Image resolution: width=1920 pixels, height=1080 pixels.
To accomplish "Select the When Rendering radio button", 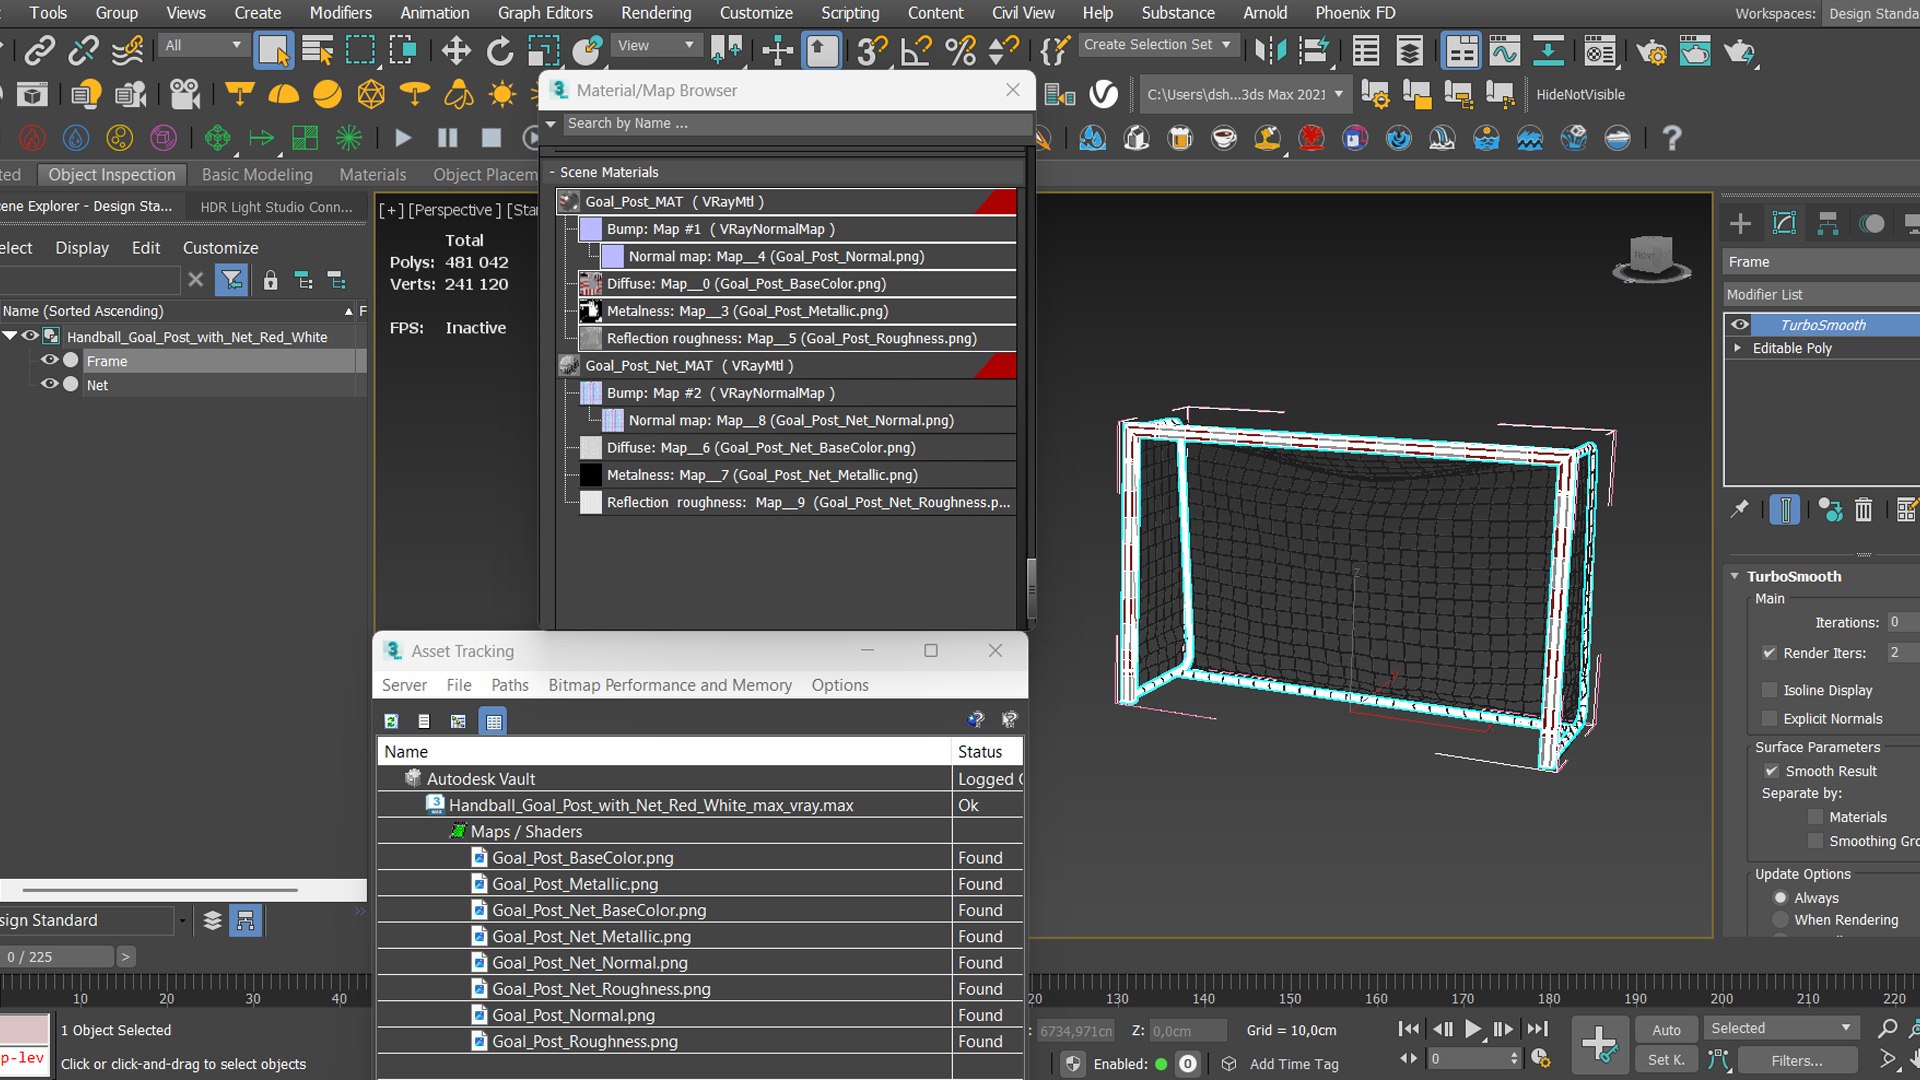I will 1780,920.
